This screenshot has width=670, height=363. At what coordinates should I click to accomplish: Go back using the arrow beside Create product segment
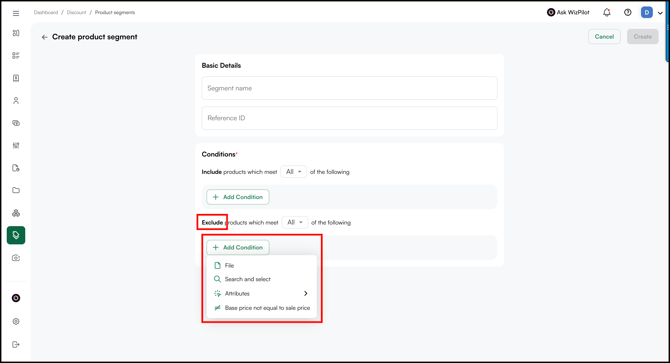44,37
